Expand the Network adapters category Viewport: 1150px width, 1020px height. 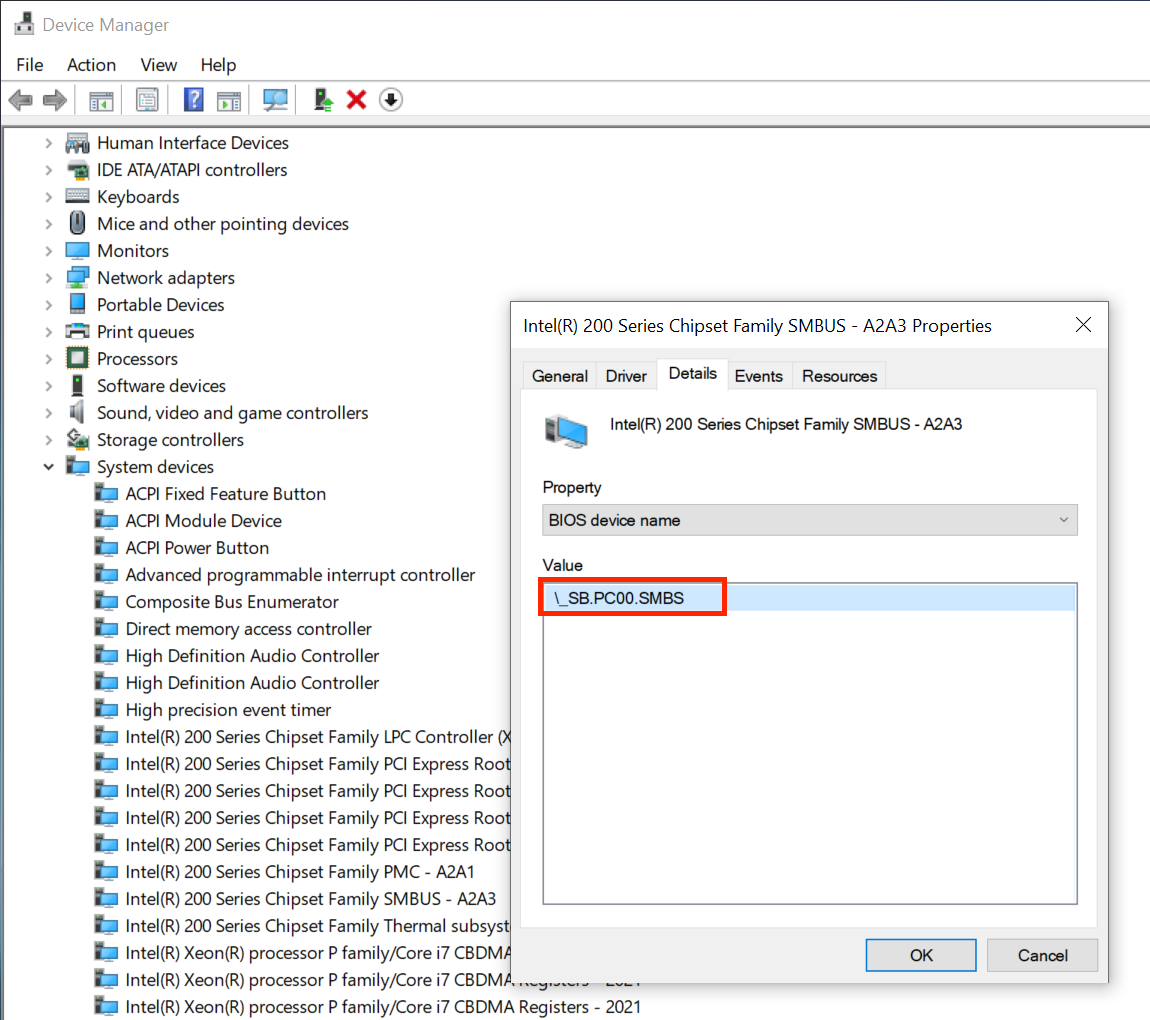pyautogui.click(x=48, y=278)
